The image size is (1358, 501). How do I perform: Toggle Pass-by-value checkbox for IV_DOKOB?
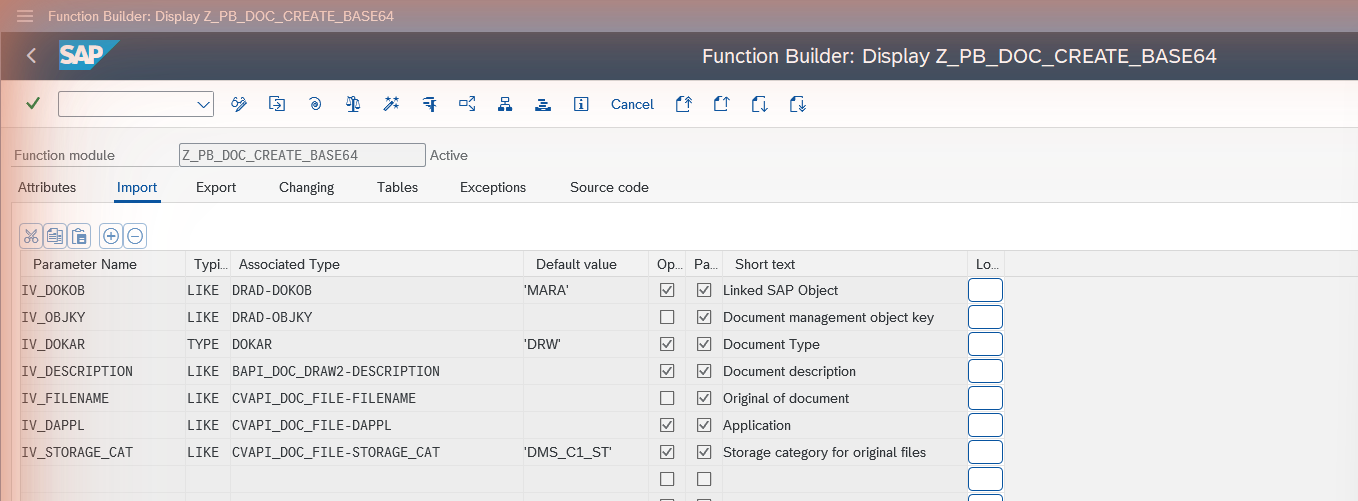tap(704, 290)
